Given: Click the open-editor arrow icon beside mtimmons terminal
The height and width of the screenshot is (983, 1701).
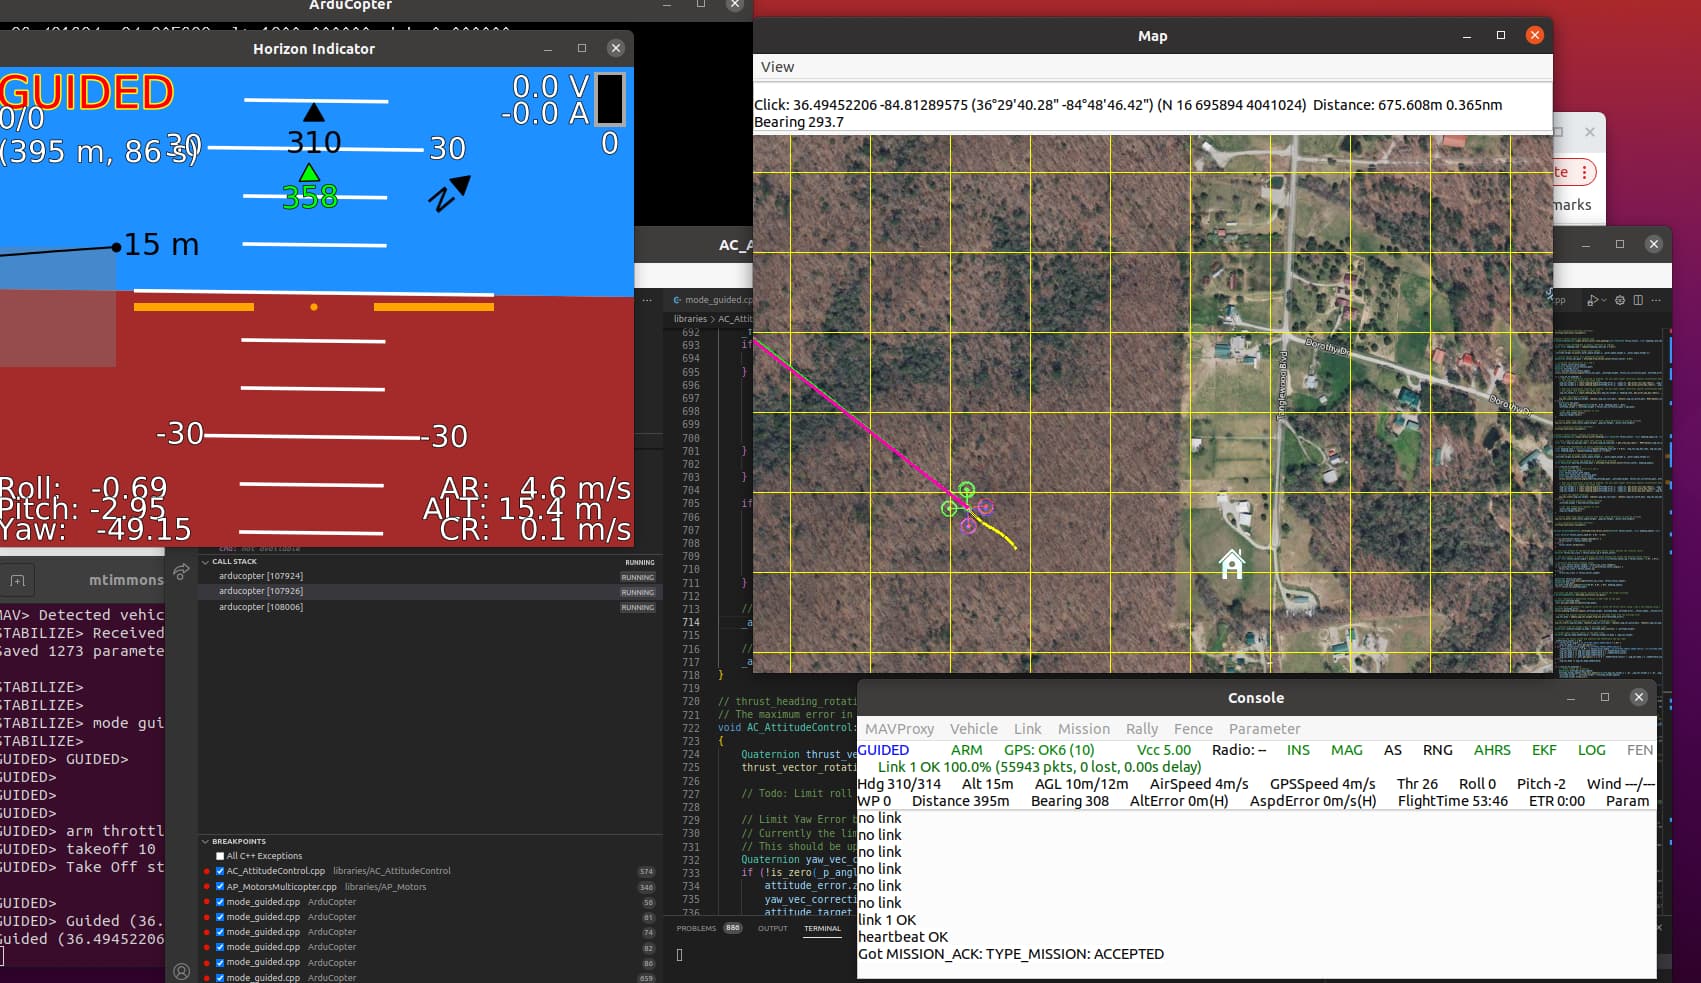Looking at the screenshot, I should (180, 570).
